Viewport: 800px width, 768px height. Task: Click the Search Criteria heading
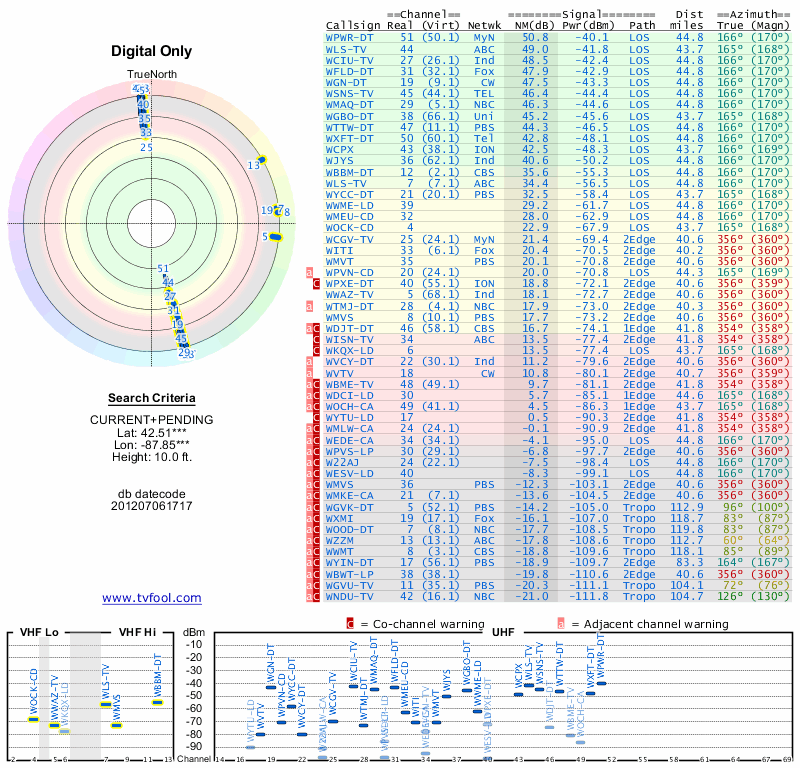point(152,398)
